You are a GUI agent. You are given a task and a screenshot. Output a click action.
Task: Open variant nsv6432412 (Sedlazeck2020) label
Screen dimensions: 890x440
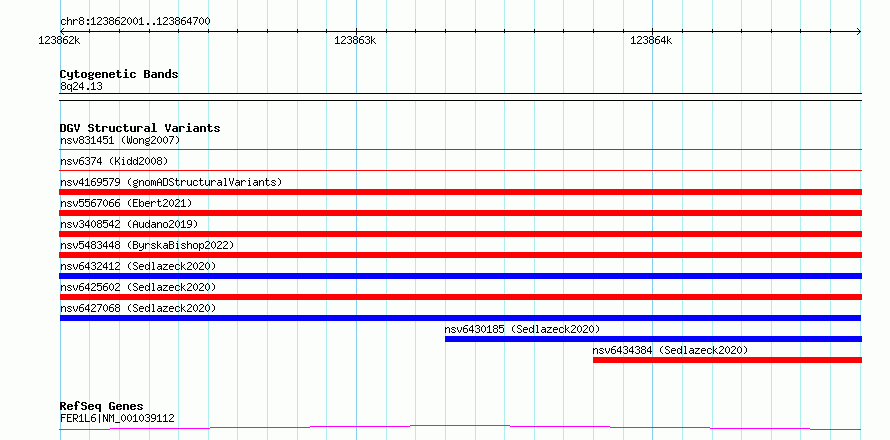coord(138,266)
